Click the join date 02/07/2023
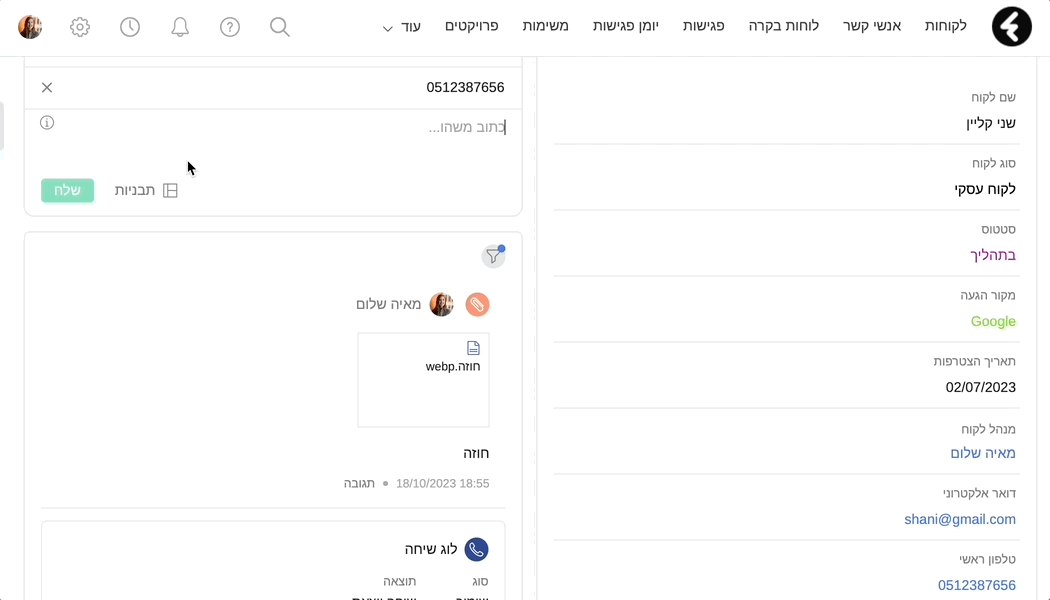Screen dimensions: 1050x600 [x=980, y=388]
